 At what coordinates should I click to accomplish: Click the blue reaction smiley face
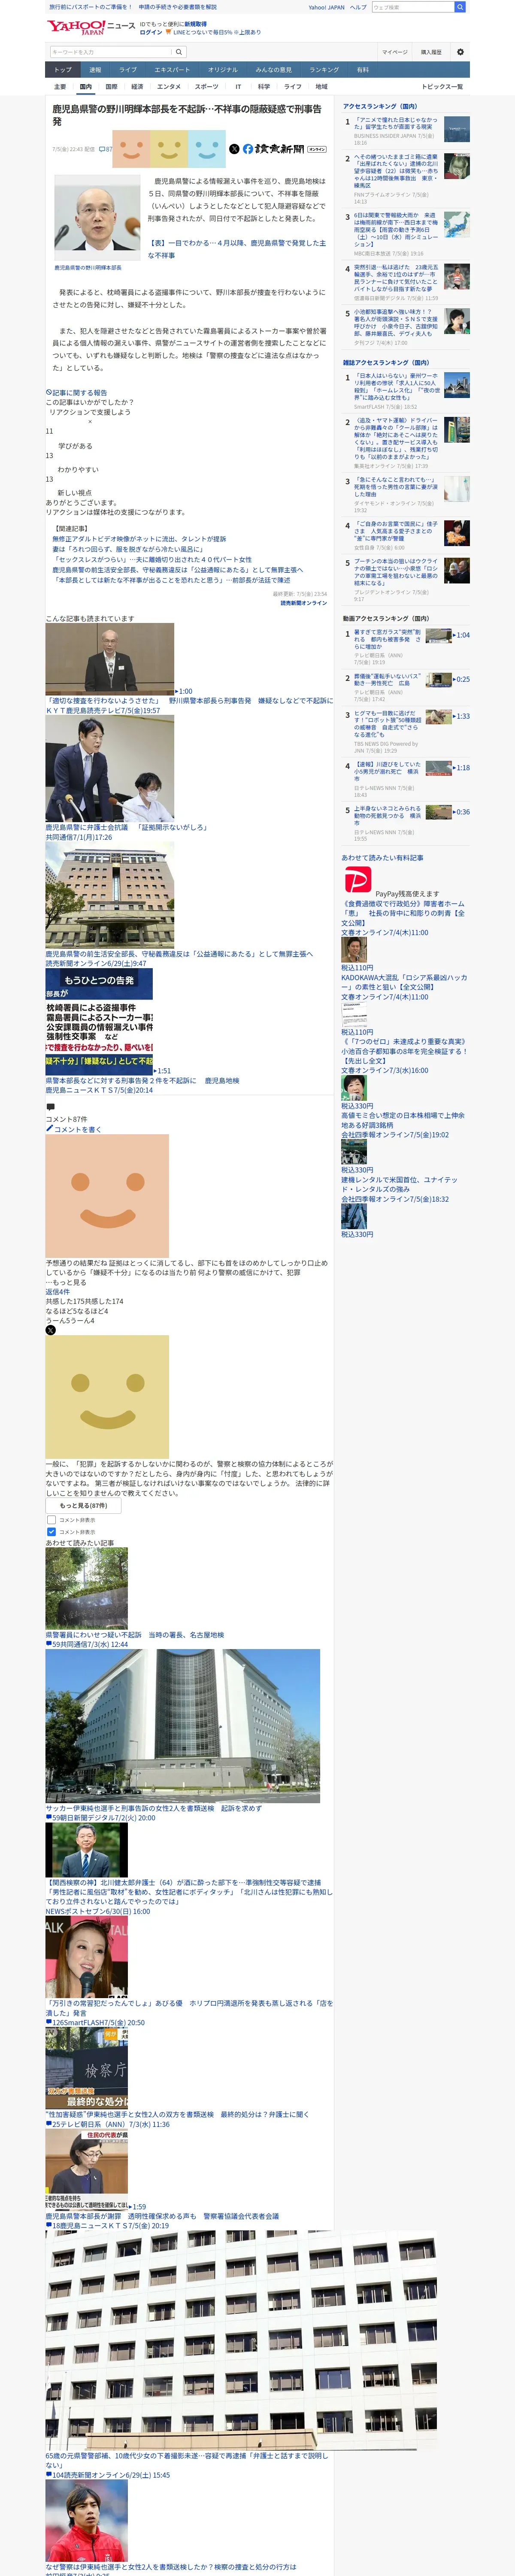pyautogui.click(x=206, y=148)
